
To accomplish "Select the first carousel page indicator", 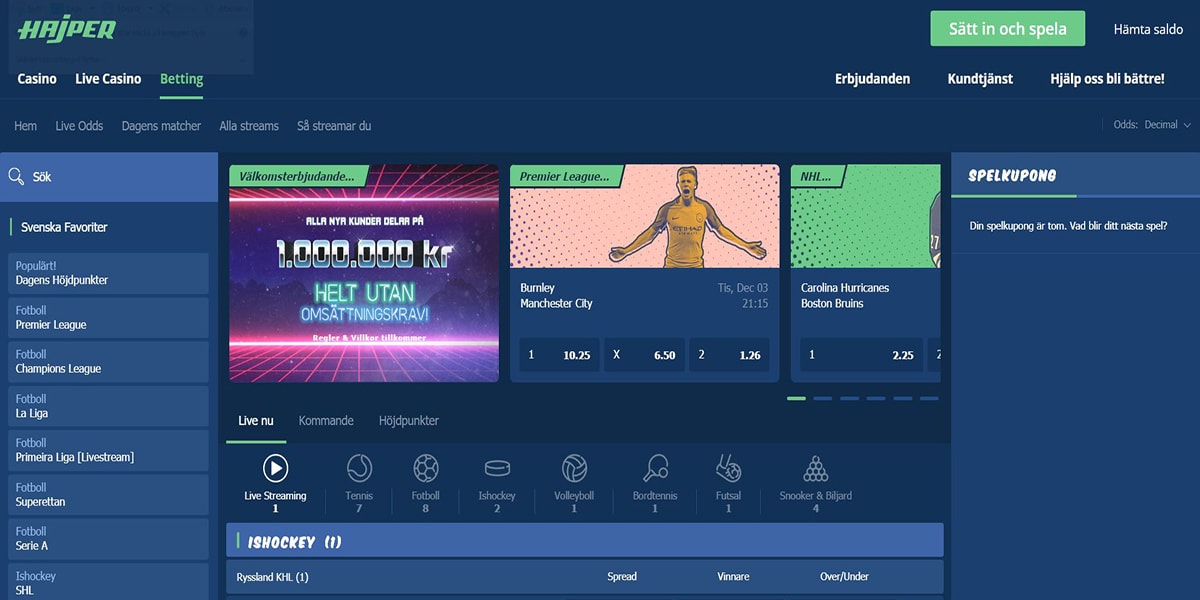I will click(x=796, y=398).
